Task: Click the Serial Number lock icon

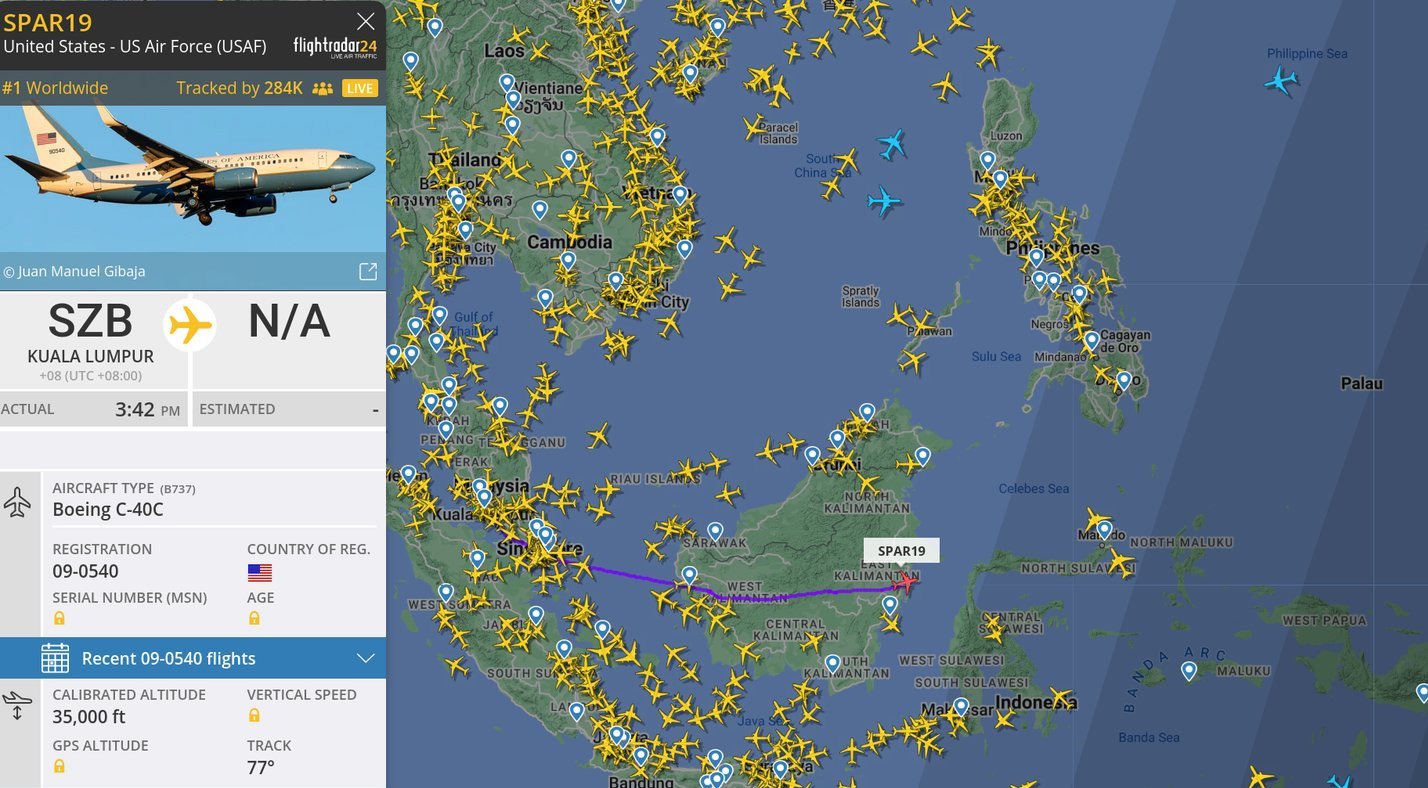Action: [59, 618]
